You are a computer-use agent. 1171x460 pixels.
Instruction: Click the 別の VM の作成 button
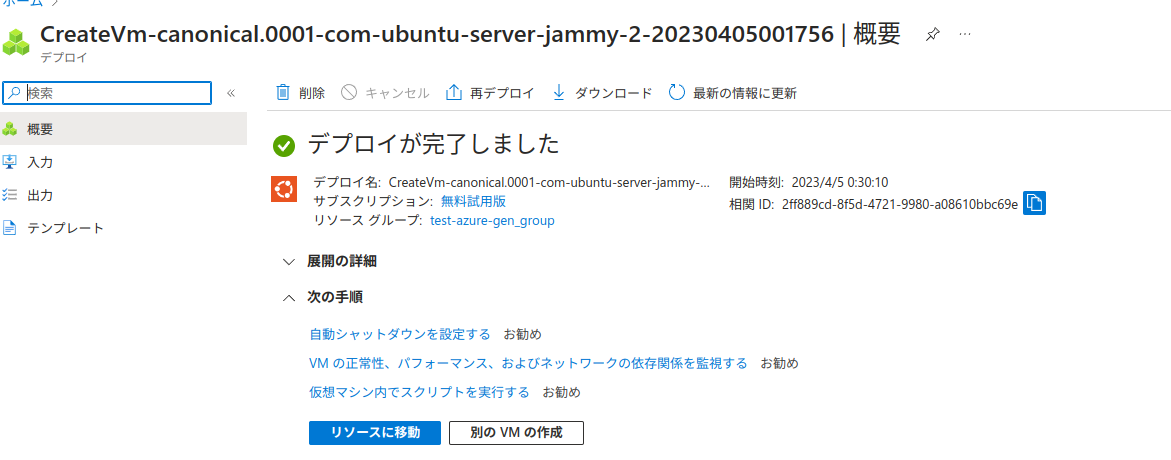click(x=516, y=432)
